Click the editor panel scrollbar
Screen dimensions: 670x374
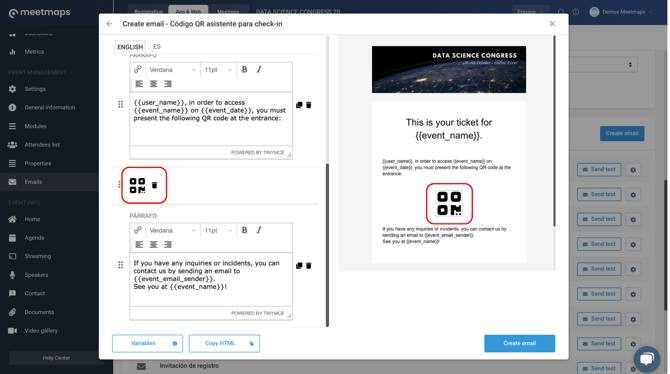point(327,244)
